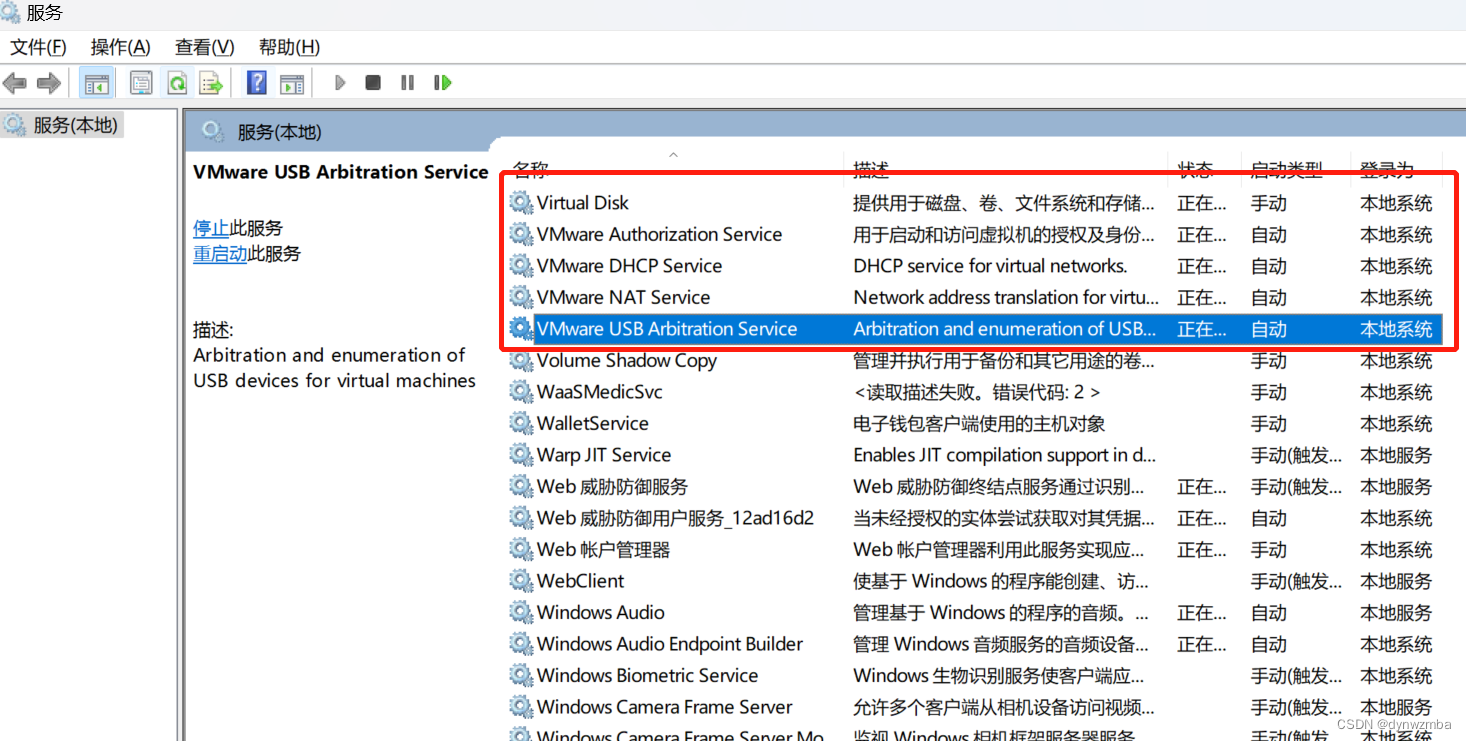Select the WalletService service name
Image resolution: width=1466 pixels, height=741 pixels.
coord(592,423)
